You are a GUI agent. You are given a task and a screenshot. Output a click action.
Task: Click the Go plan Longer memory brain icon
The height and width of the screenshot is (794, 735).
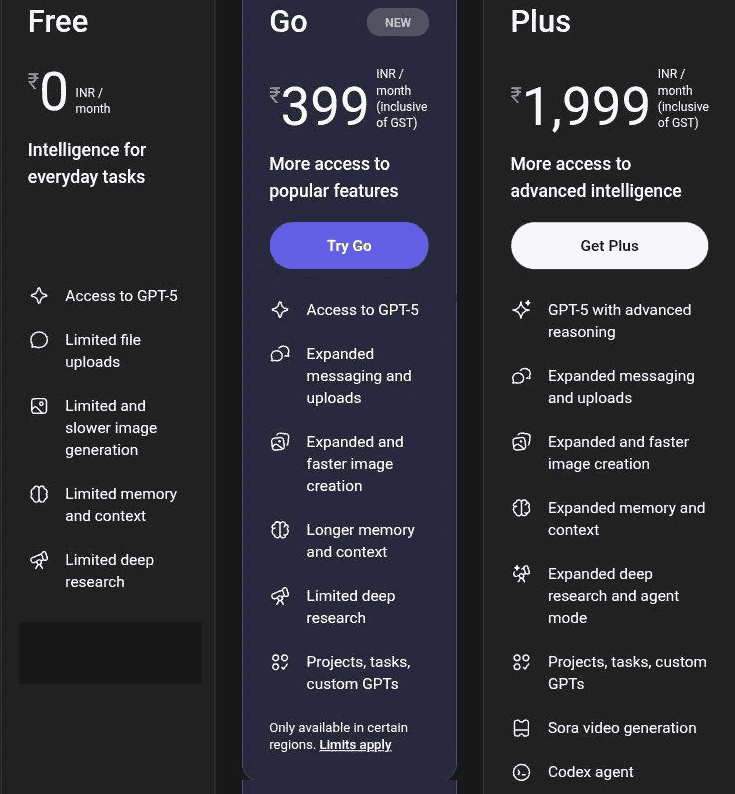tap(280, 530)
